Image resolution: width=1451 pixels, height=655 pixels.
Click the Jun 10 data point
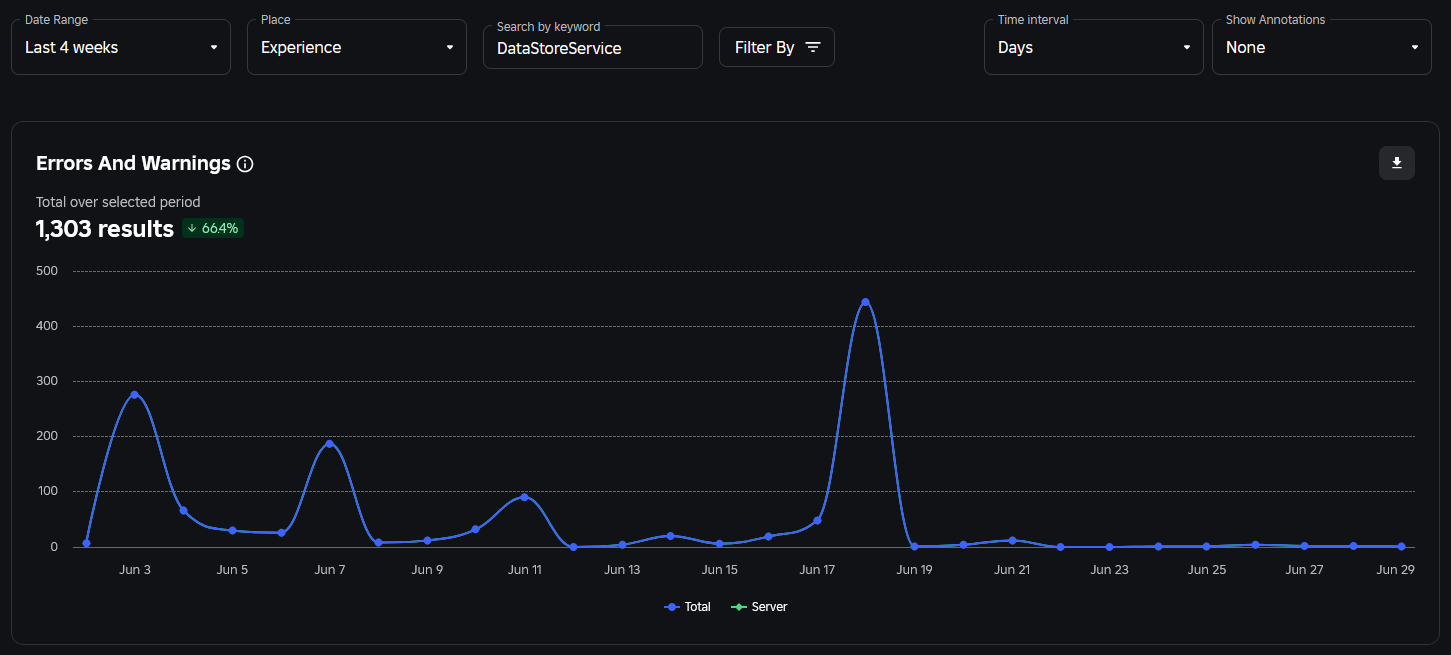tap(475, 529)
